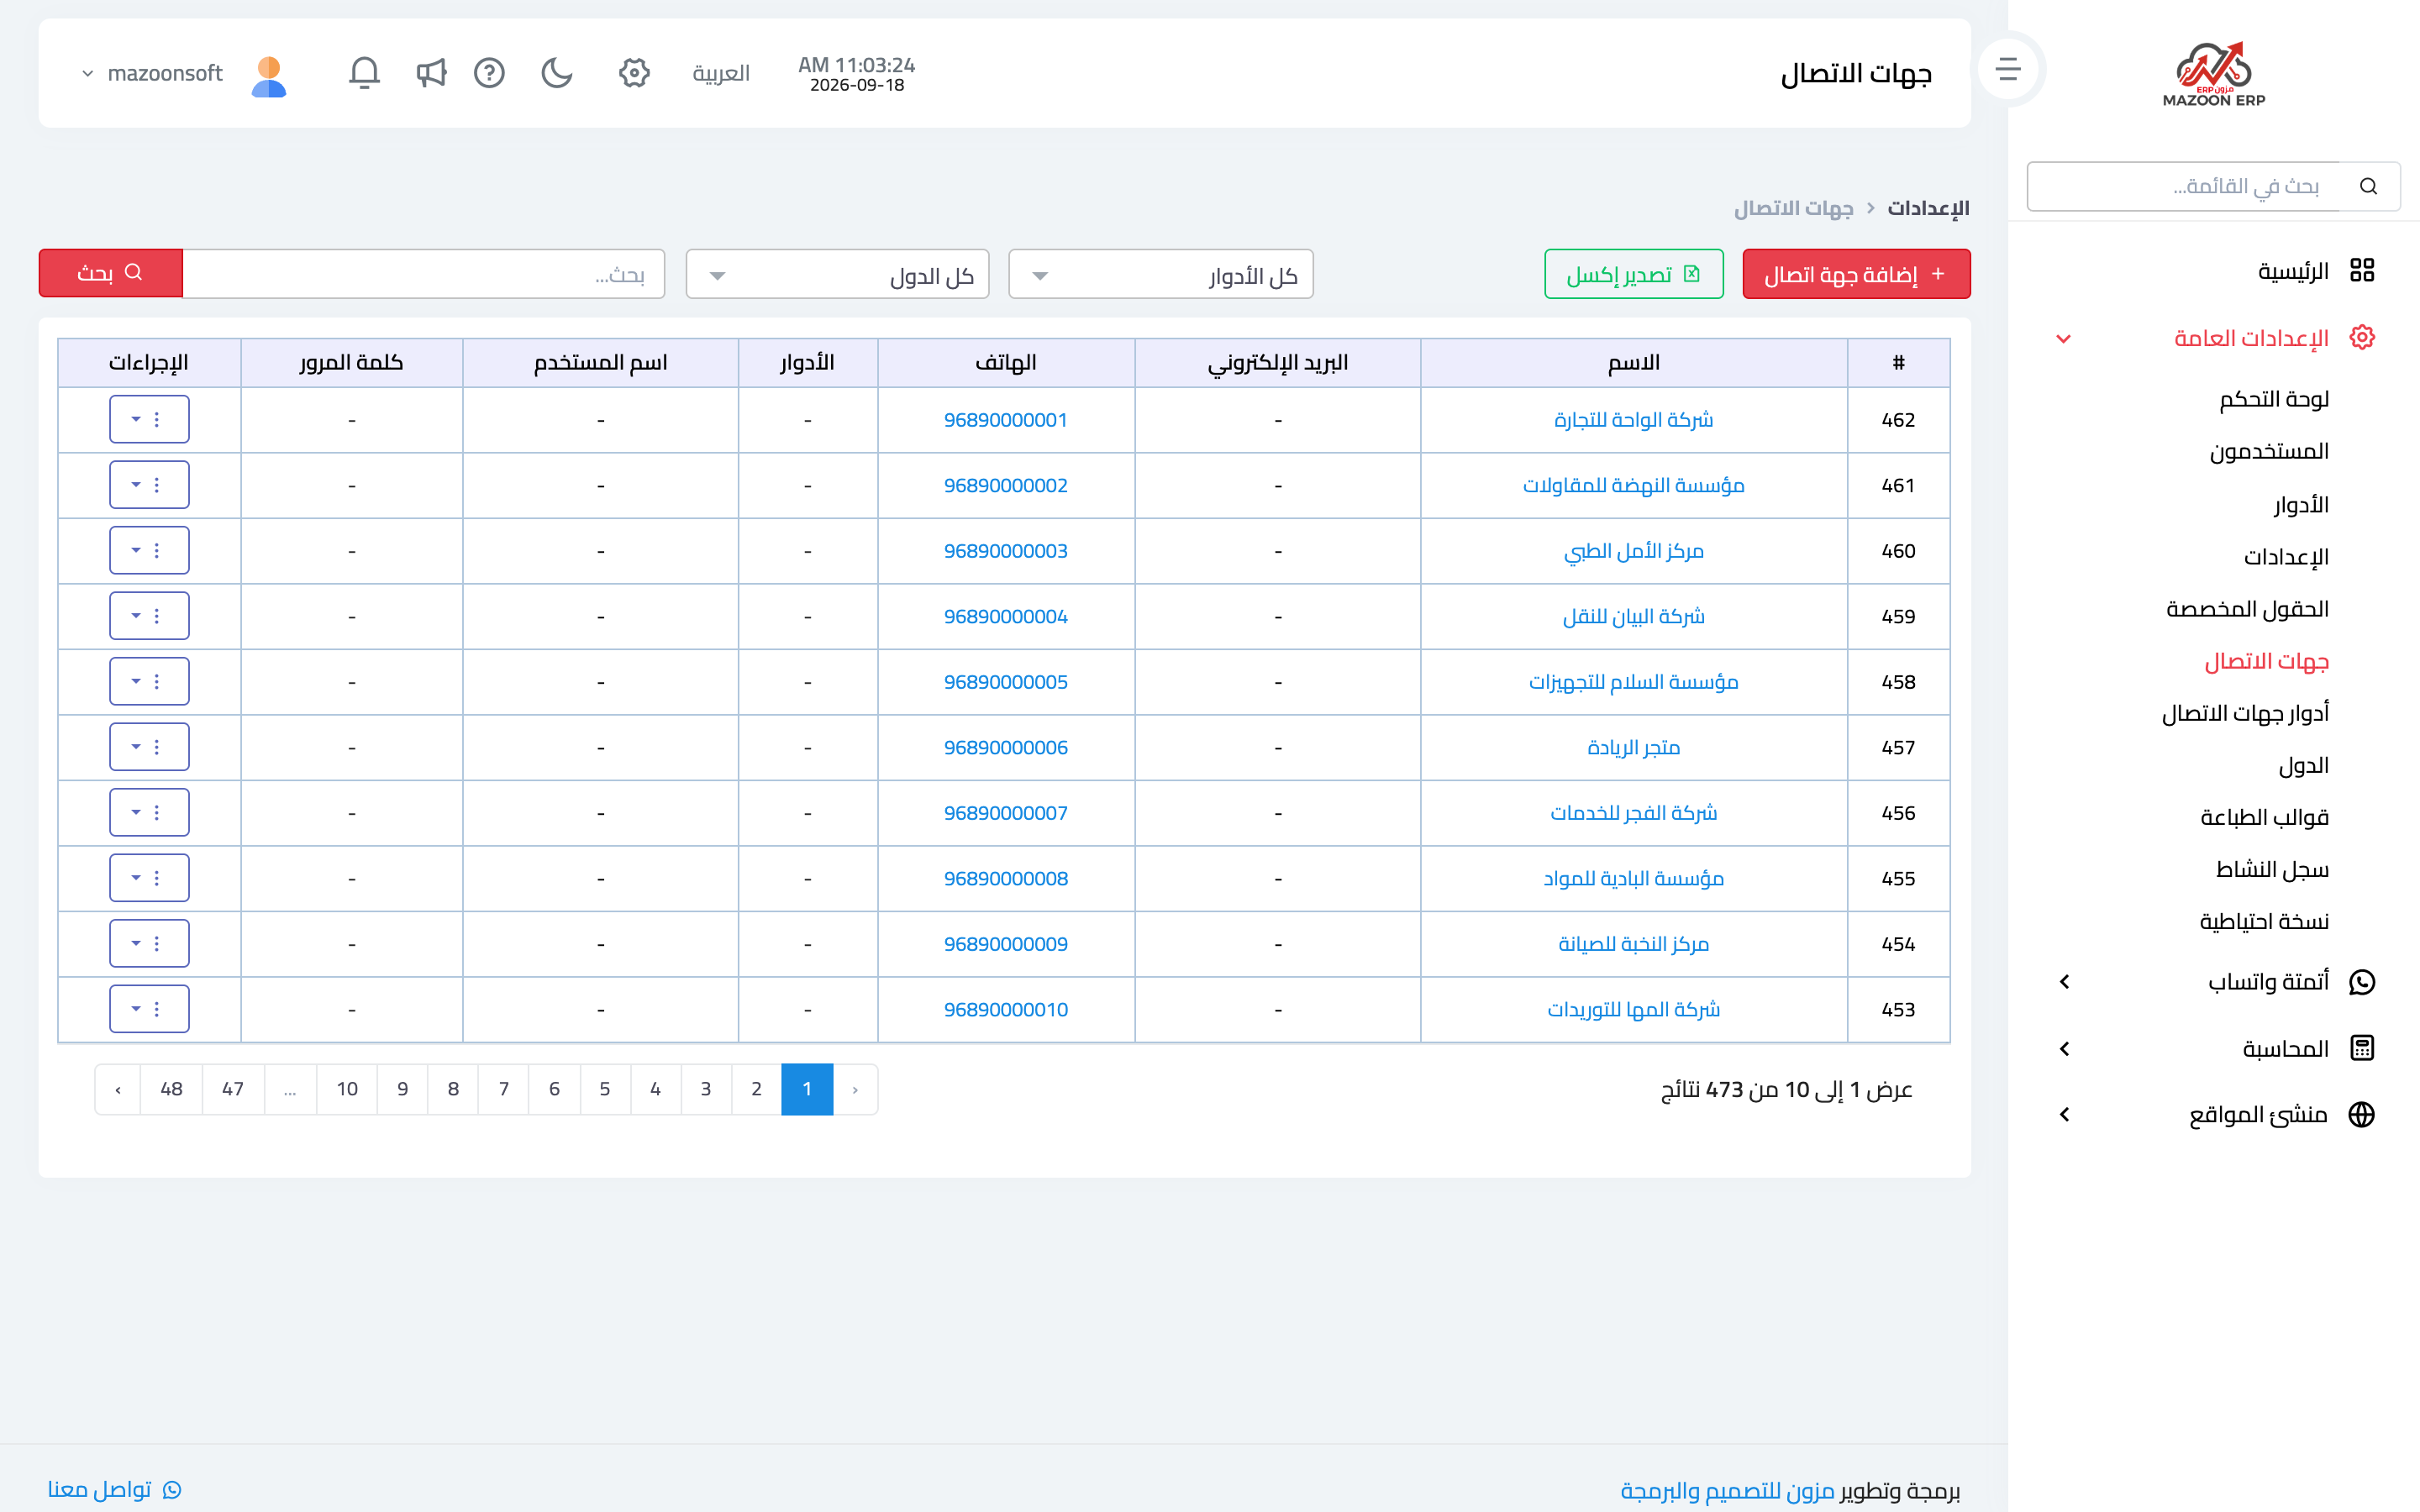This screenshot has width=2420, height=1512.
Task: Click the Mazoon ERP logo
Action: click(x=2214, y=73)
